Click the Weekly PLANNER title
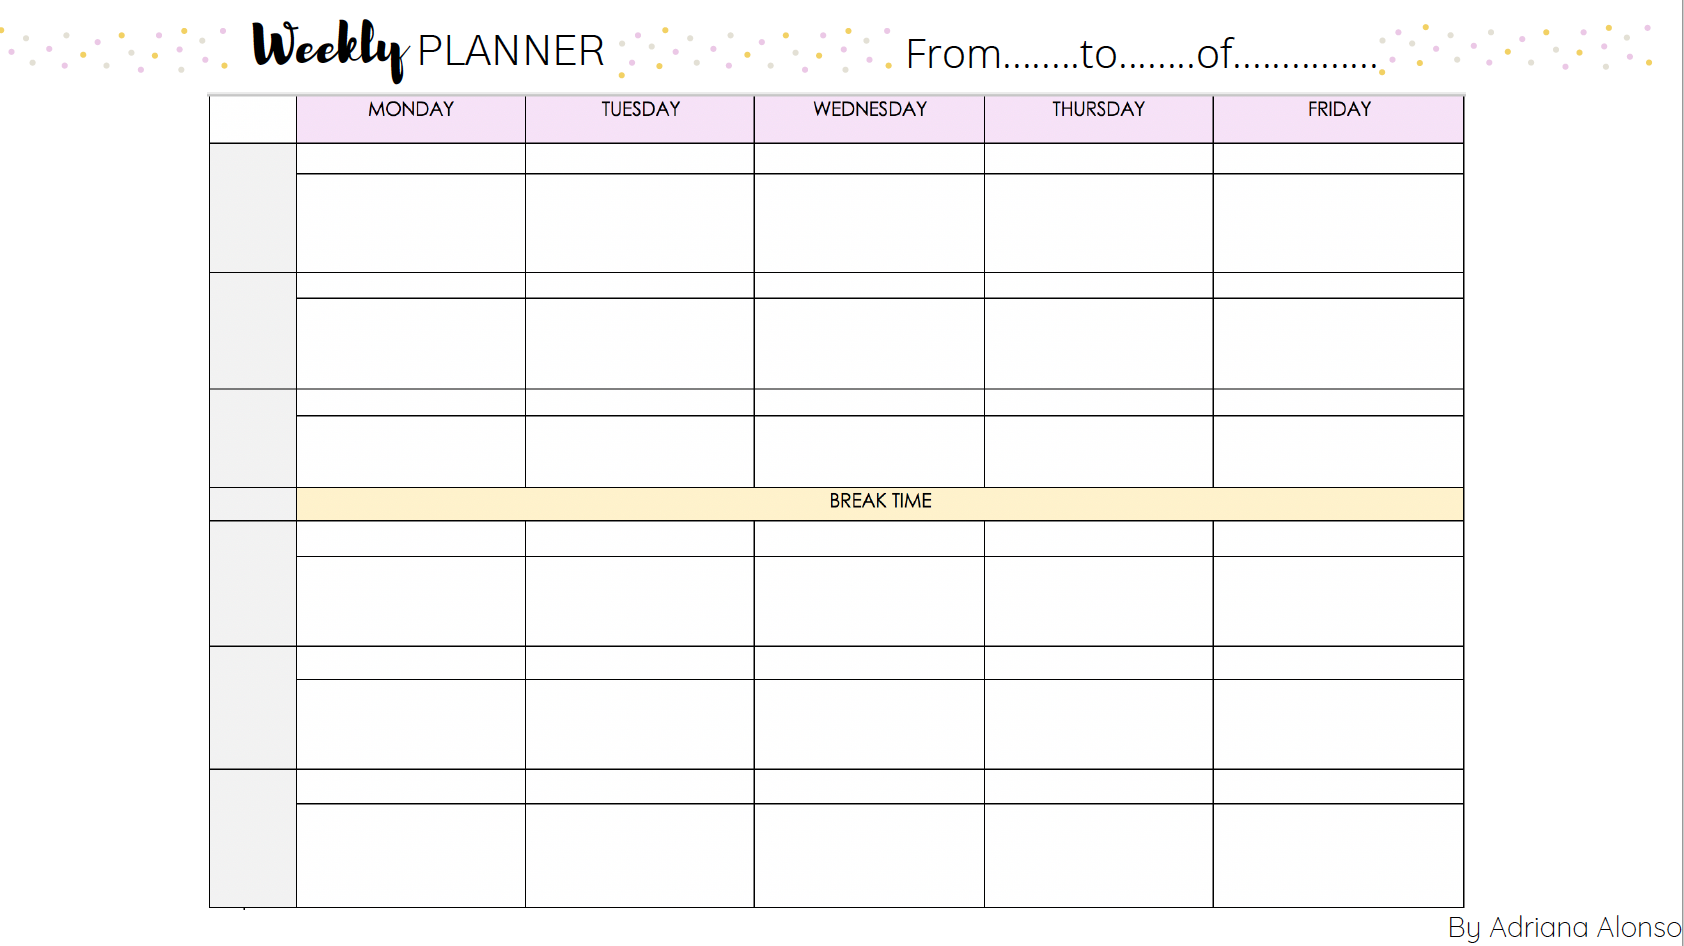1684x946 pixels. point(428,49)
